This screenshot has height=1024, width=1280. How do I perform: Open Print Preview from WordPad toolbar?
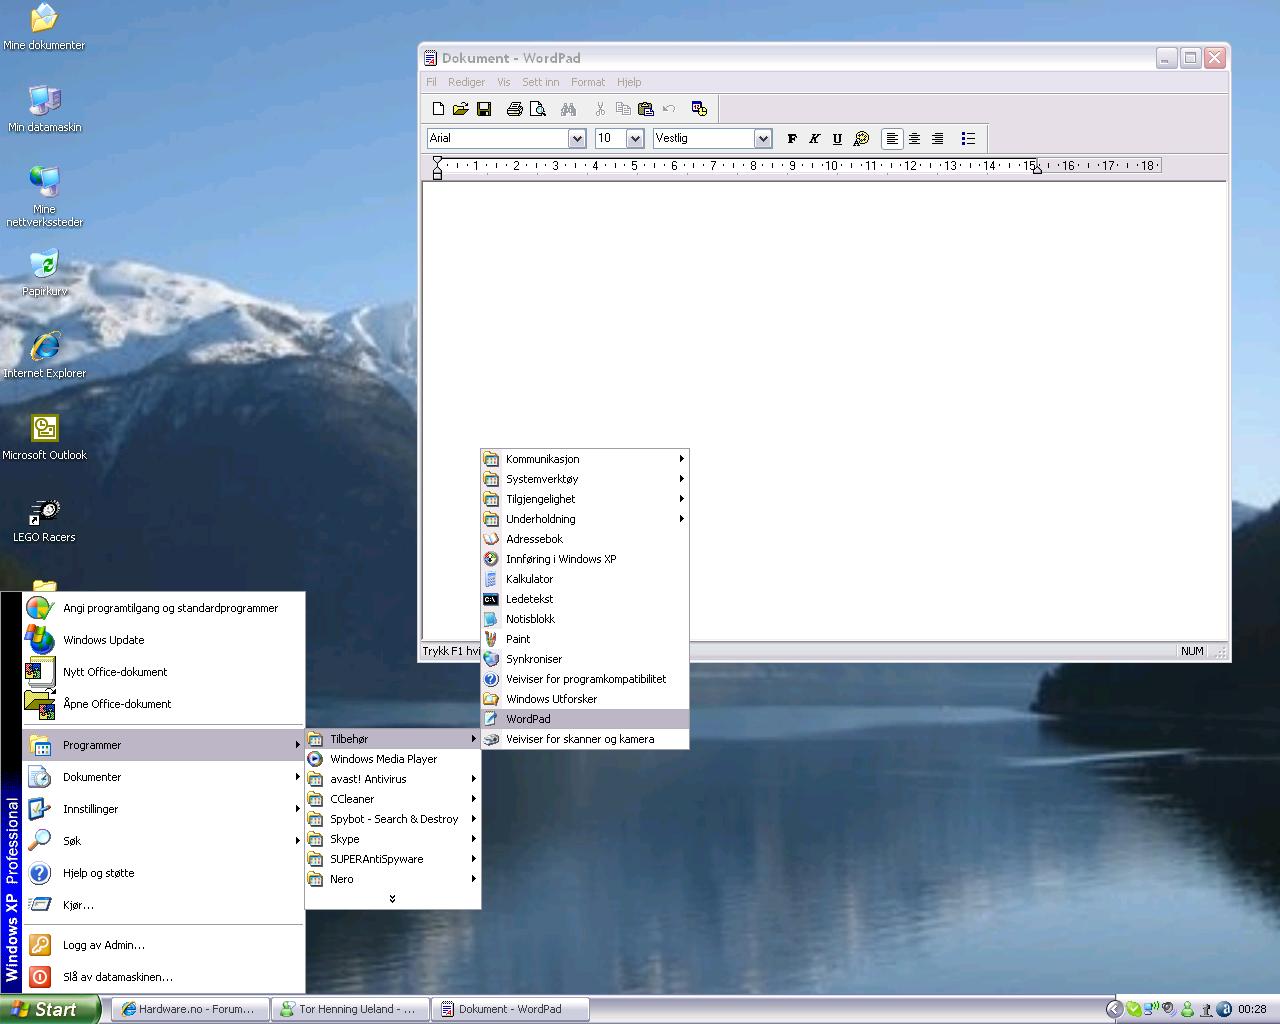(x=537, y=109)
